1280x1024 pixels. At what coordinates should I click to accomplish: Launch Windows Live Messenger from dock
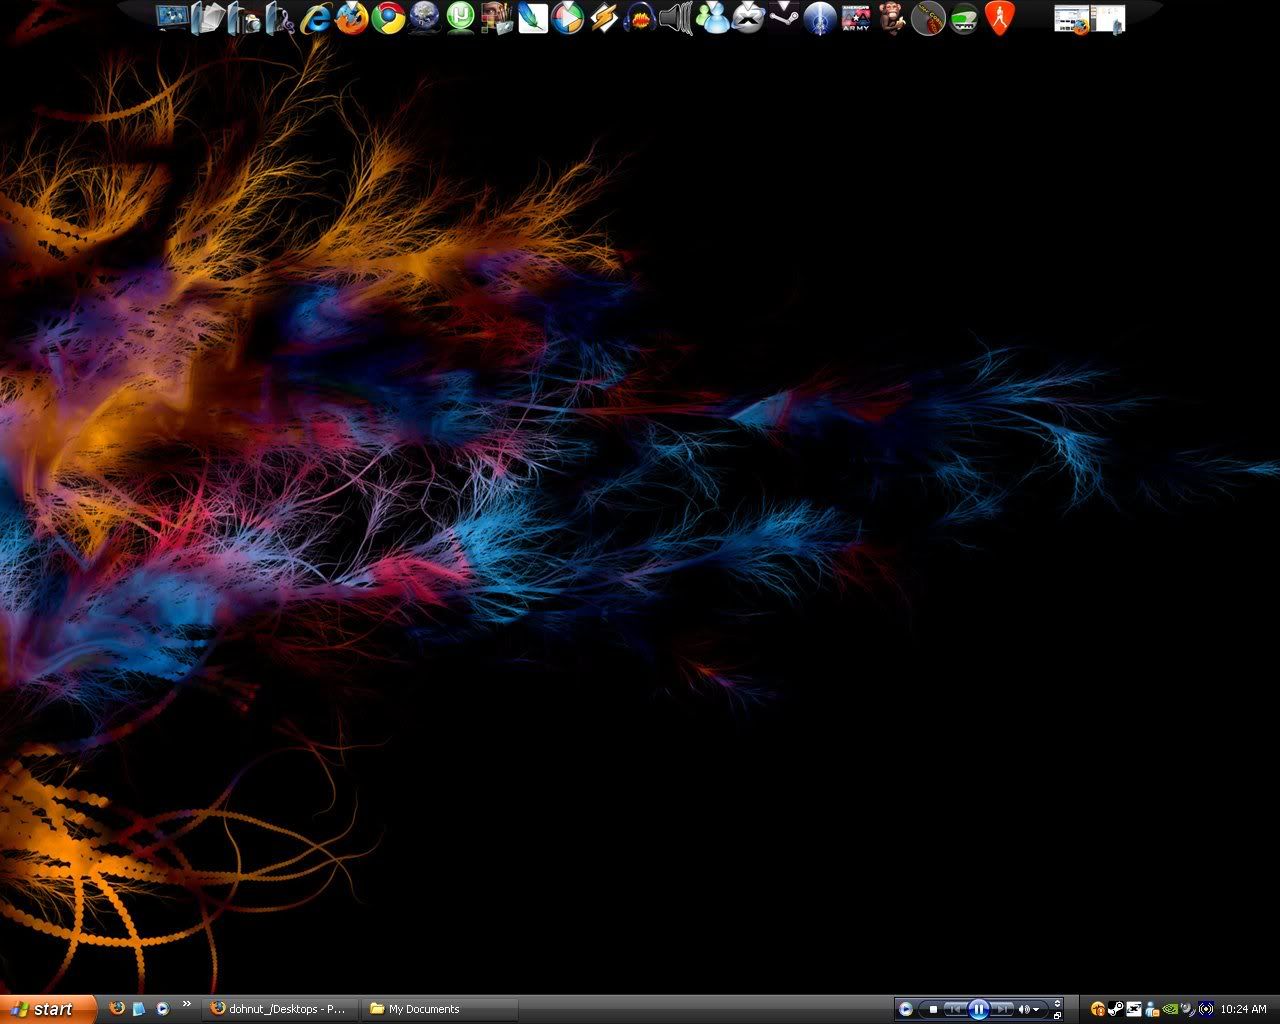coord(712,17)
